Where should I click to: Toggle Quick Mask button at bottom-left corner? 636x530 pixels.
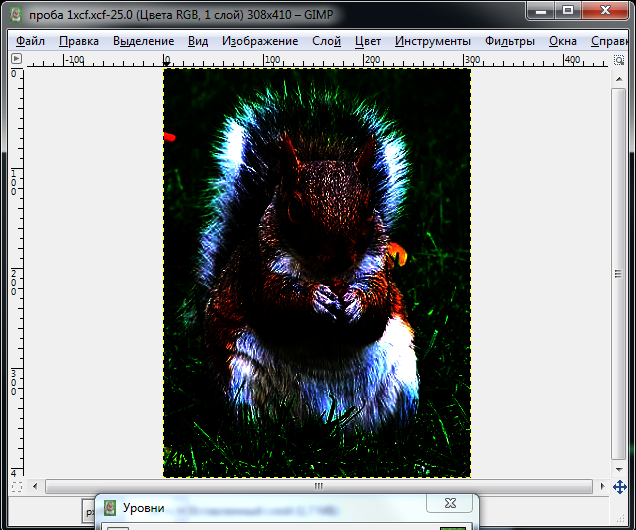pos(17,486)
